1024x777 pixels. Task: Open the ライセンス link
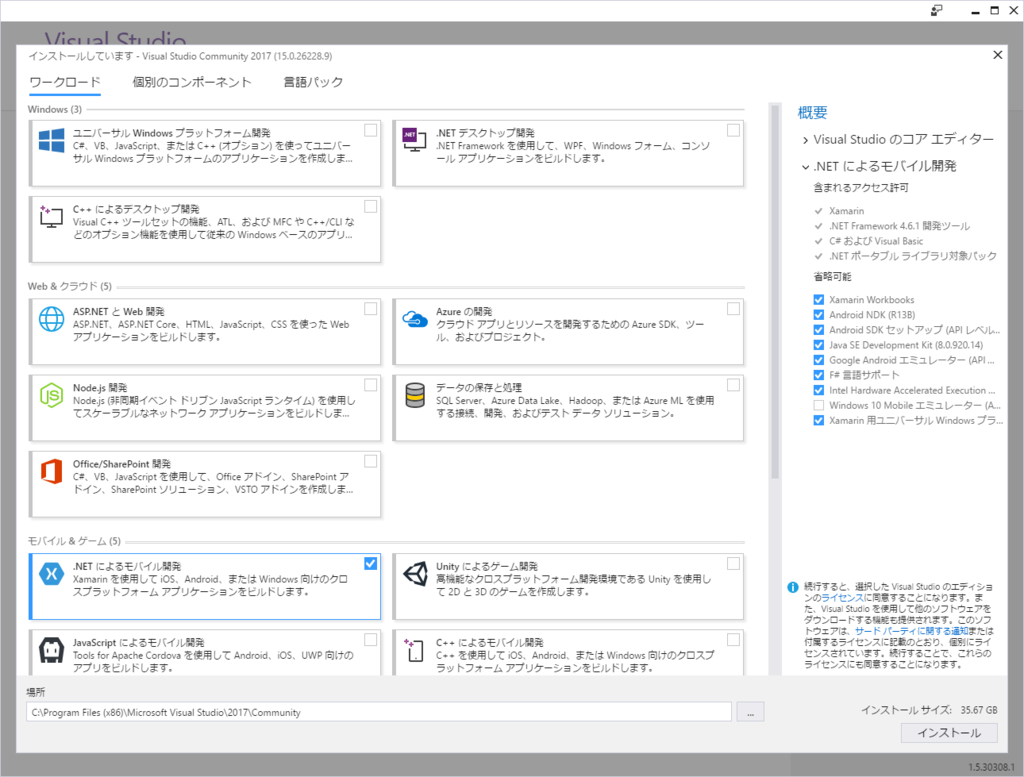coord(842,598)
